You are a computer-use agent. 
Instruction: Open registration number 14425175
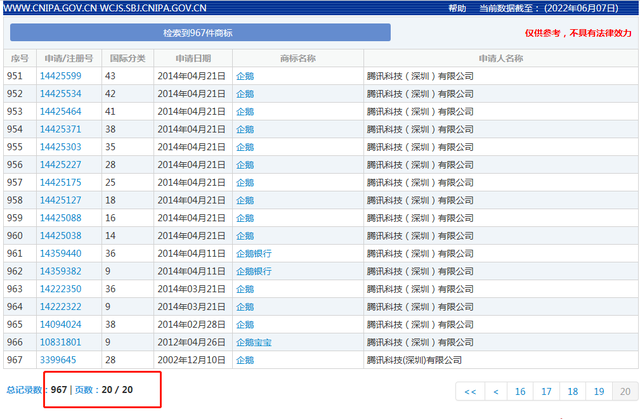[60, 182]
